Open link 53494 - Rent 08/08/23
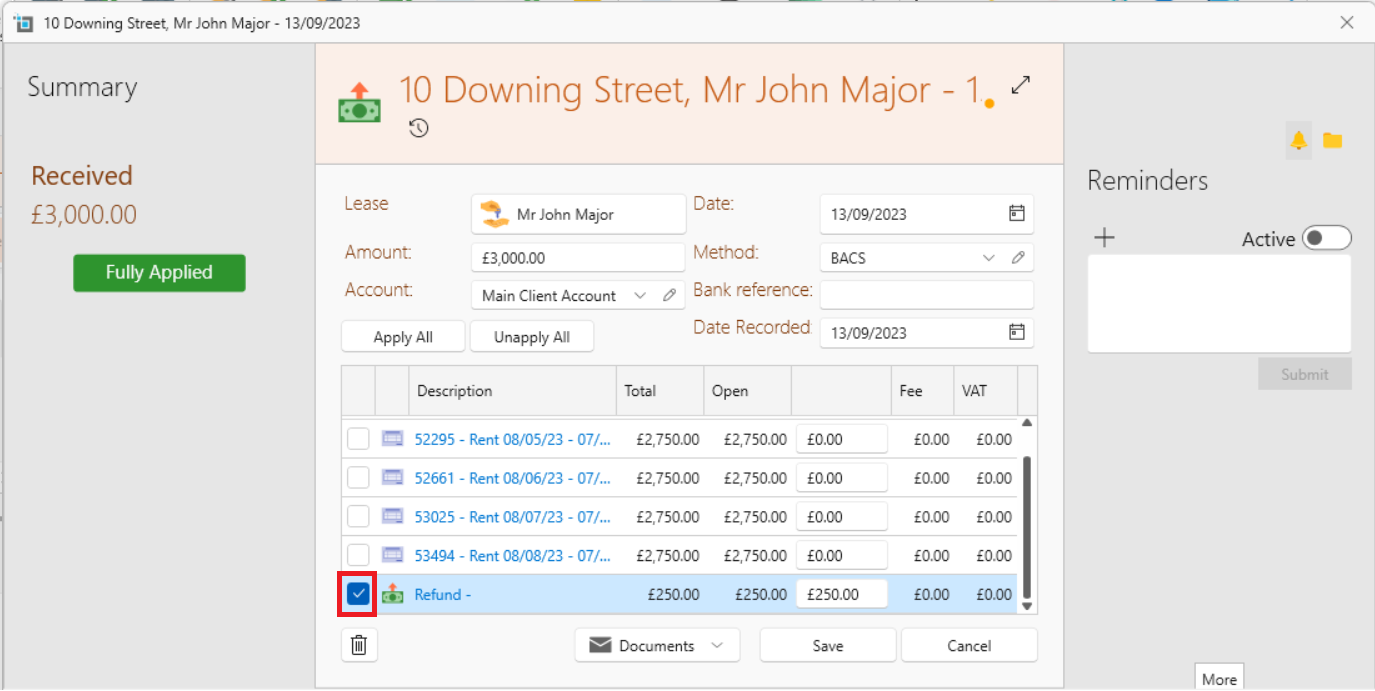 512,555
